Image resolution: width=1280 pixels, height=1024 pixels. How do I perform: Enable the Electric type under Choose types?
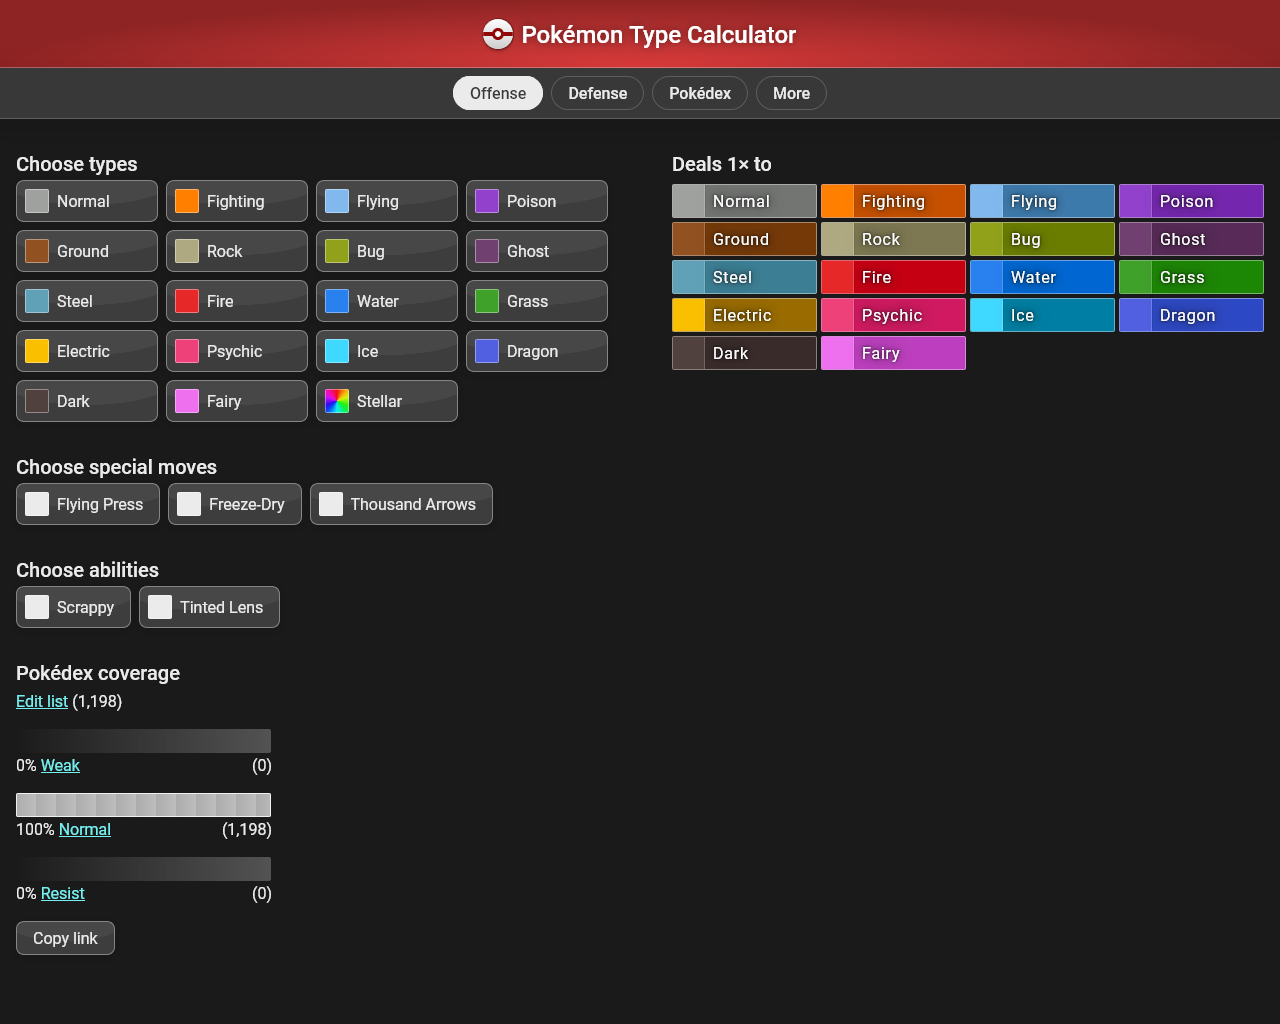click(87, 351)
